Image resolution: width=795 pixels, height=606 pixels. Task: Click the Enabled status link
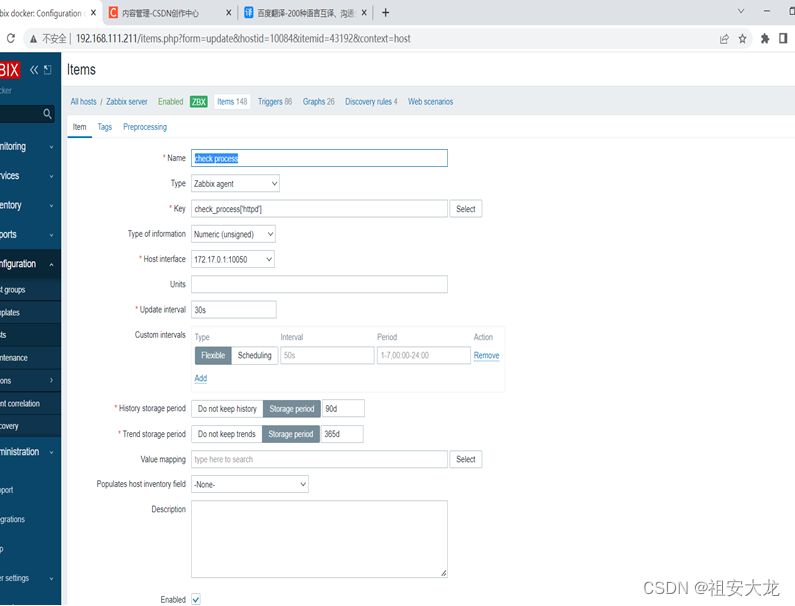(170, 101)
